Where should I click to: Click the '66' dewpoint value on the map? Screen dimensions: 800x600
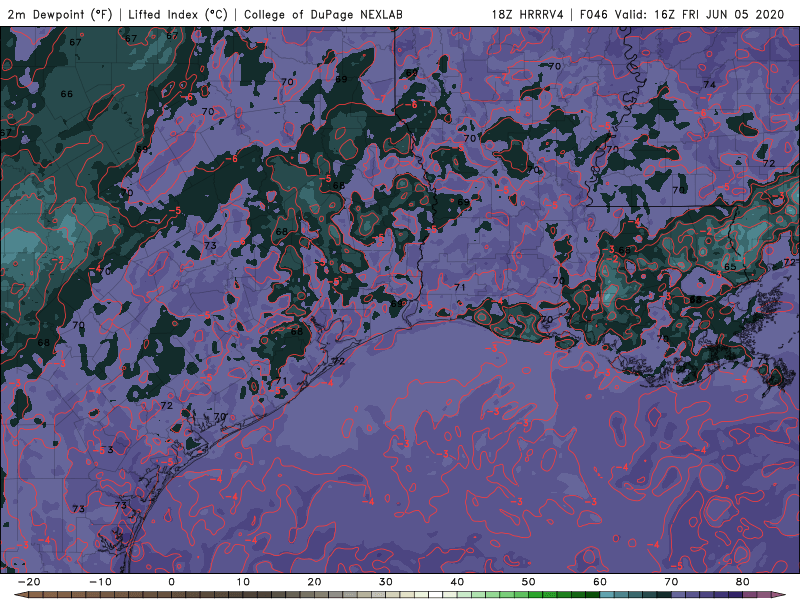tap(66, 94)
